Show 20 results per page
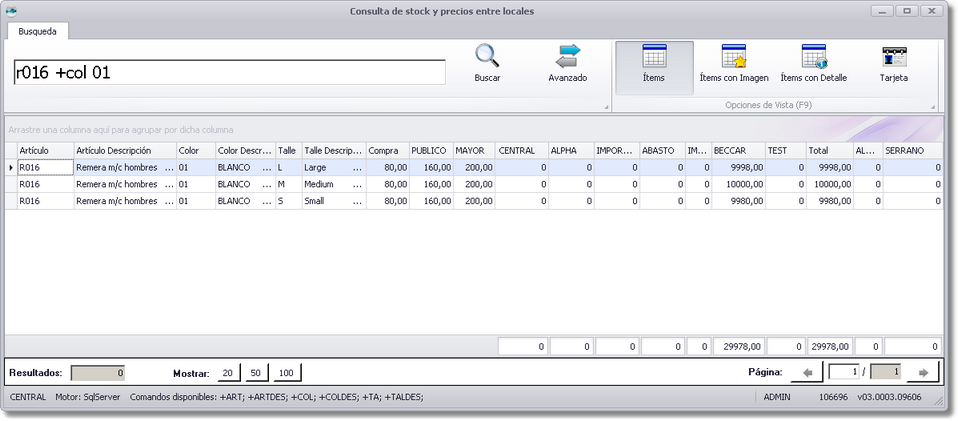The height and width of the screenshot is (421, 958). pyautogui.click(x=227, y=373)
